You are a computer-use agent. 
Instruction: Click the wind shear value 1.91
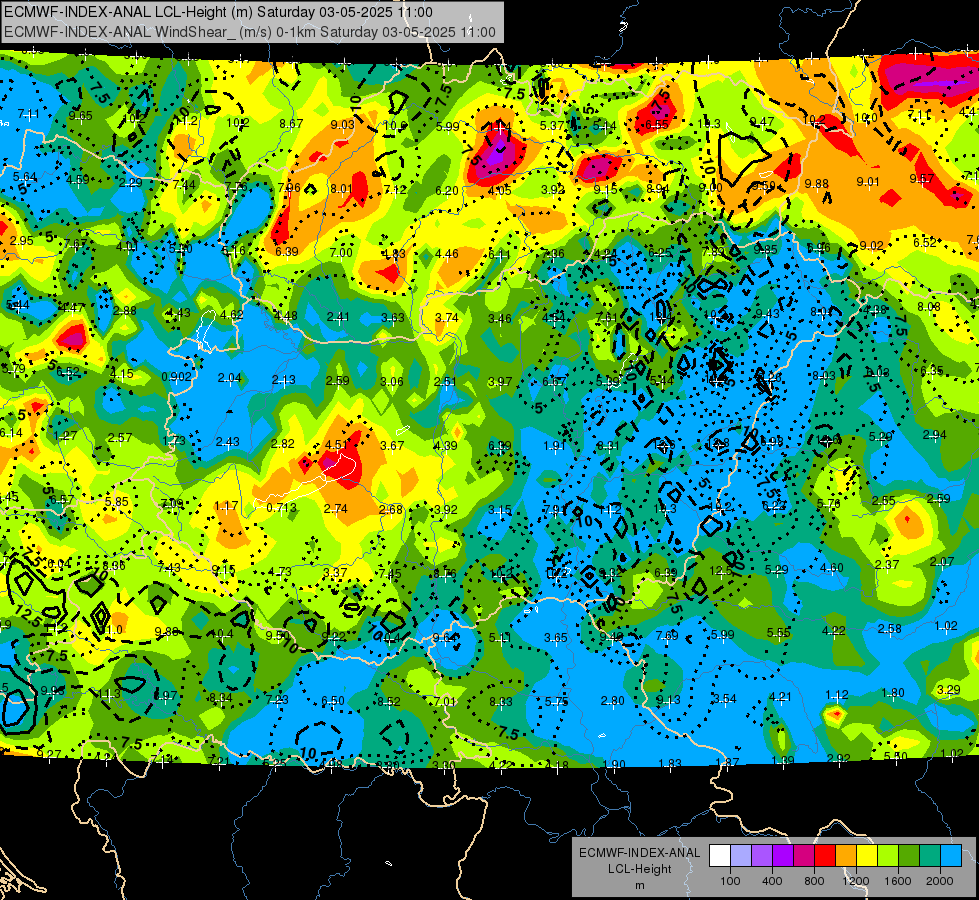pos(554,445)
